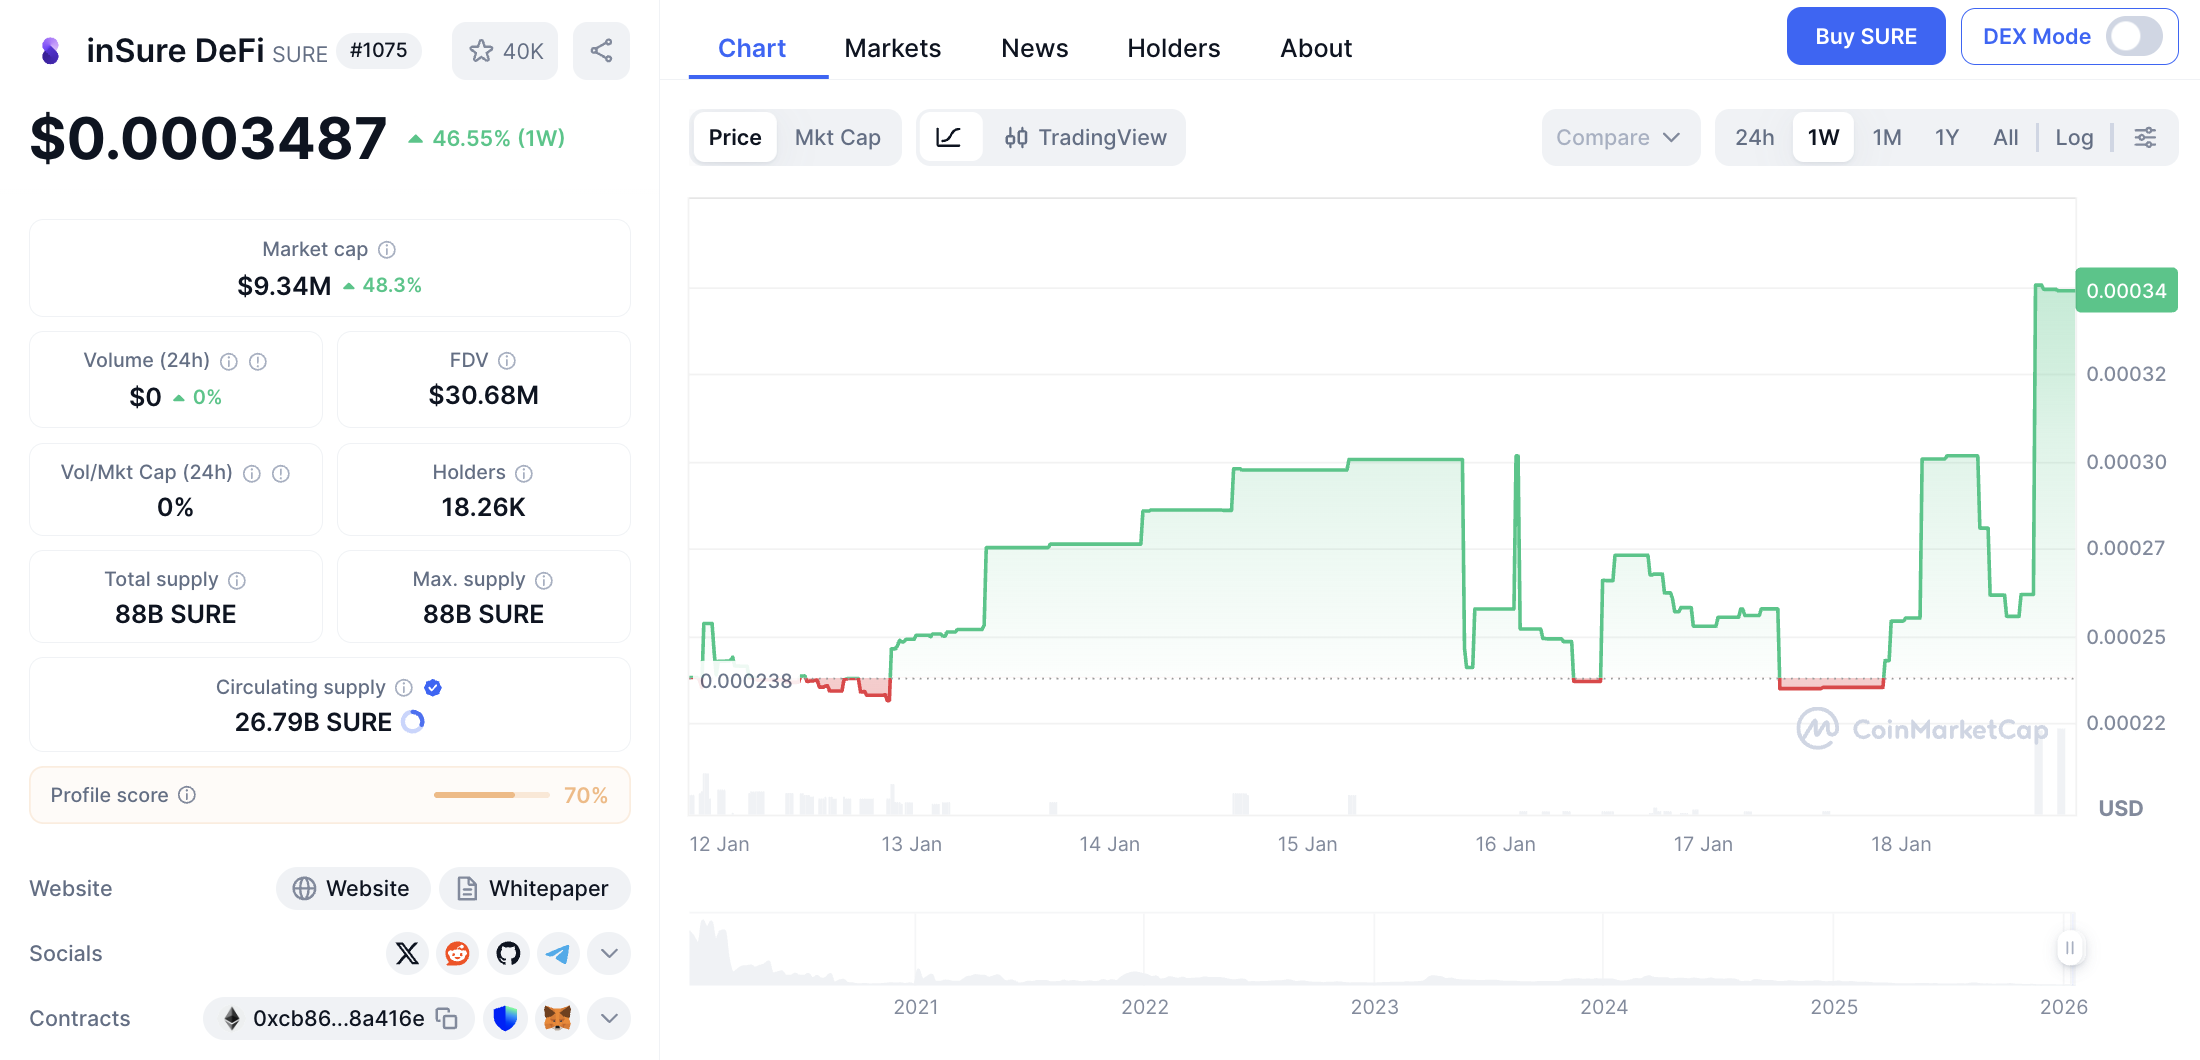2200x1060 pixels.
Task: Open chart settings sliders icon
Action: tap(2145, 137)
